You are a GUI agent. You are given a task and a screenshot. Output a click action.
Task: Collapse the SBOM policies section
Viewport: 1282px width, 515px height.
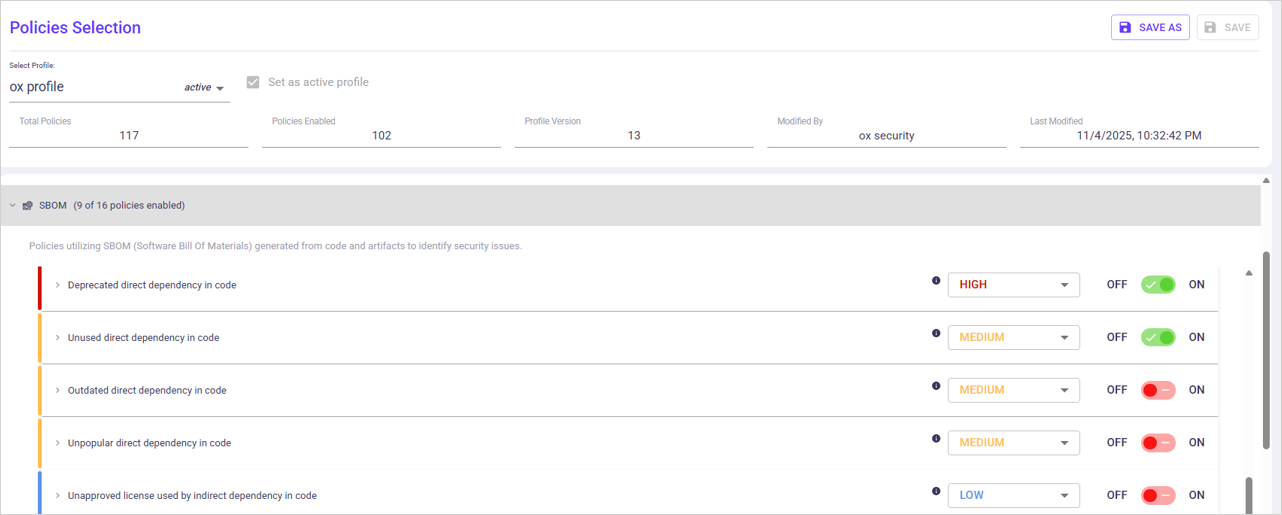[13, 206]
